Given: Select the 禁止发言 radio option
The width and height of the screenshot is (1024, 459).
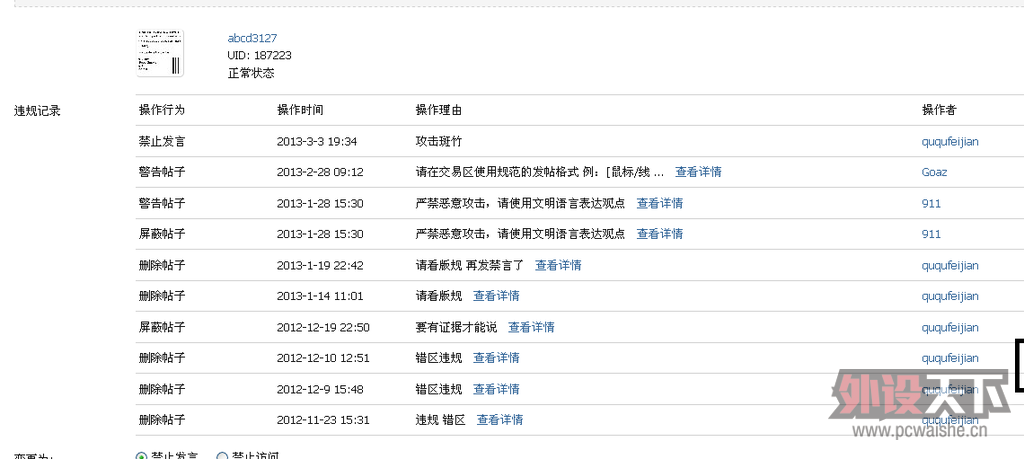Looking at the screenshot, I should [141, 456].
